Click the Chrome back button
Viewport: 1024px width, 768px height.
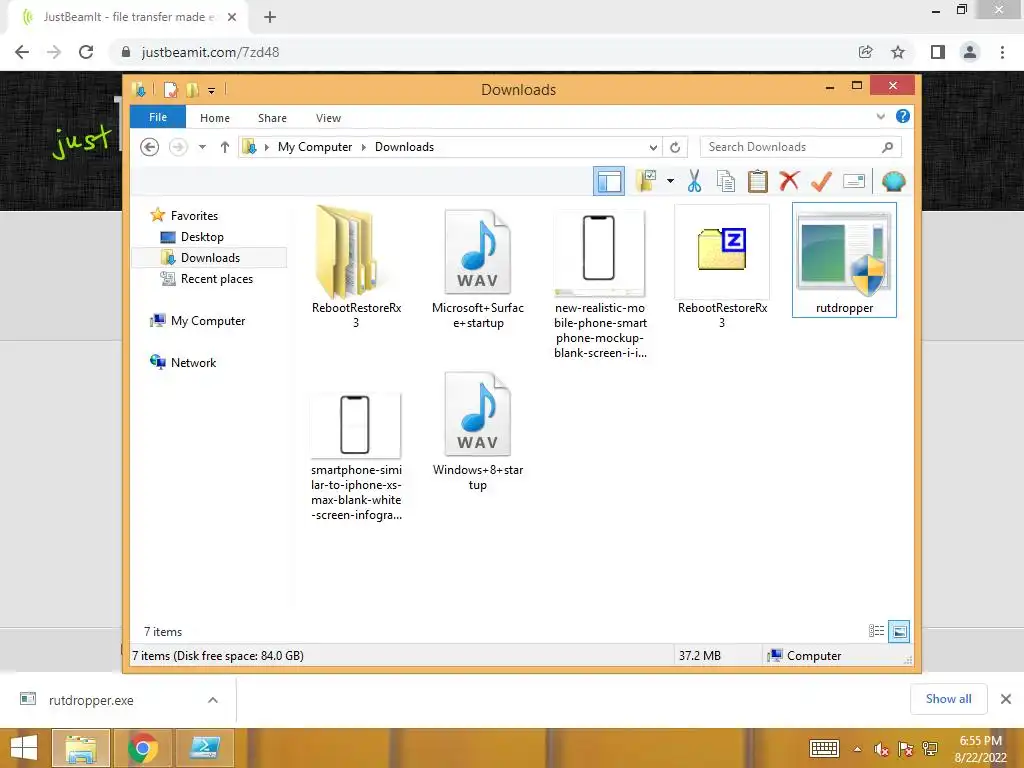[22, 52]
